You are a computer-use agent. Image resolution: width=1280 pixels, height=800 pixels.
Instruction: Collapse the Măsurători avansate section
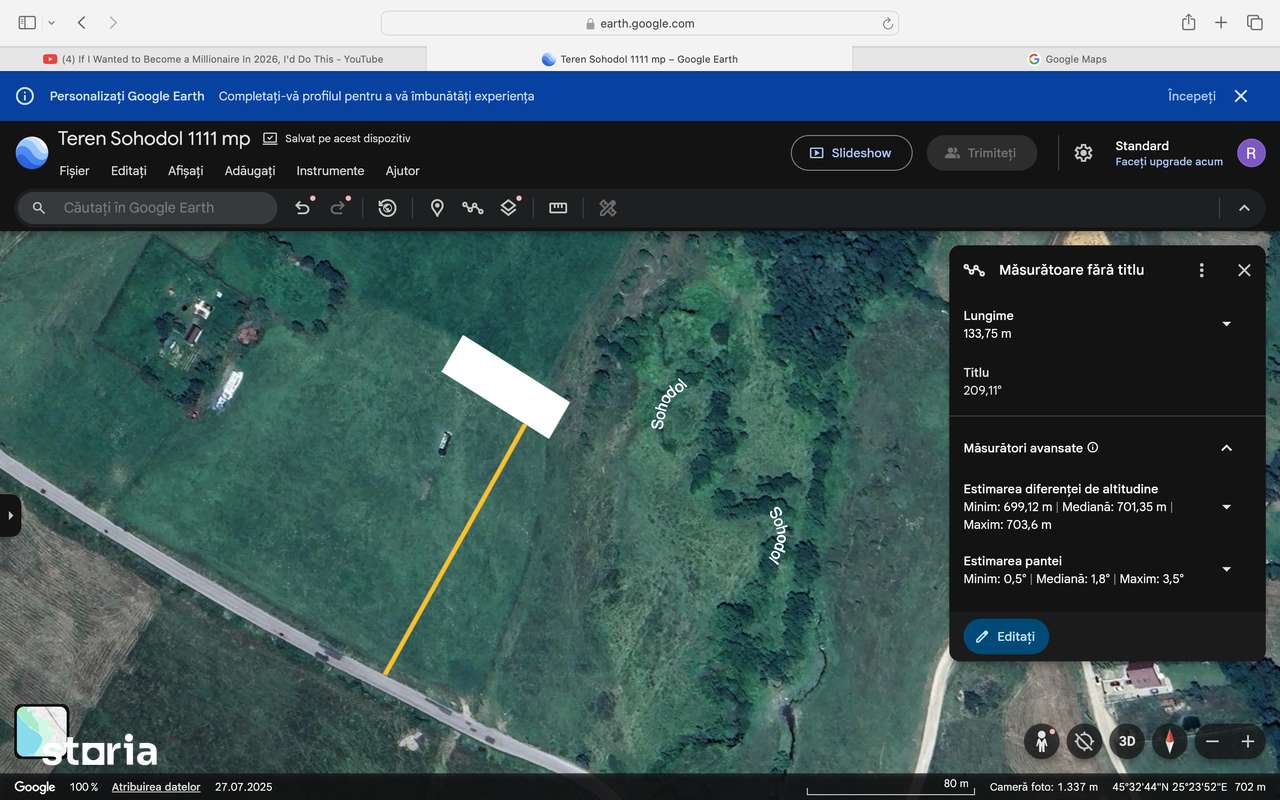tap(1226, 448)
